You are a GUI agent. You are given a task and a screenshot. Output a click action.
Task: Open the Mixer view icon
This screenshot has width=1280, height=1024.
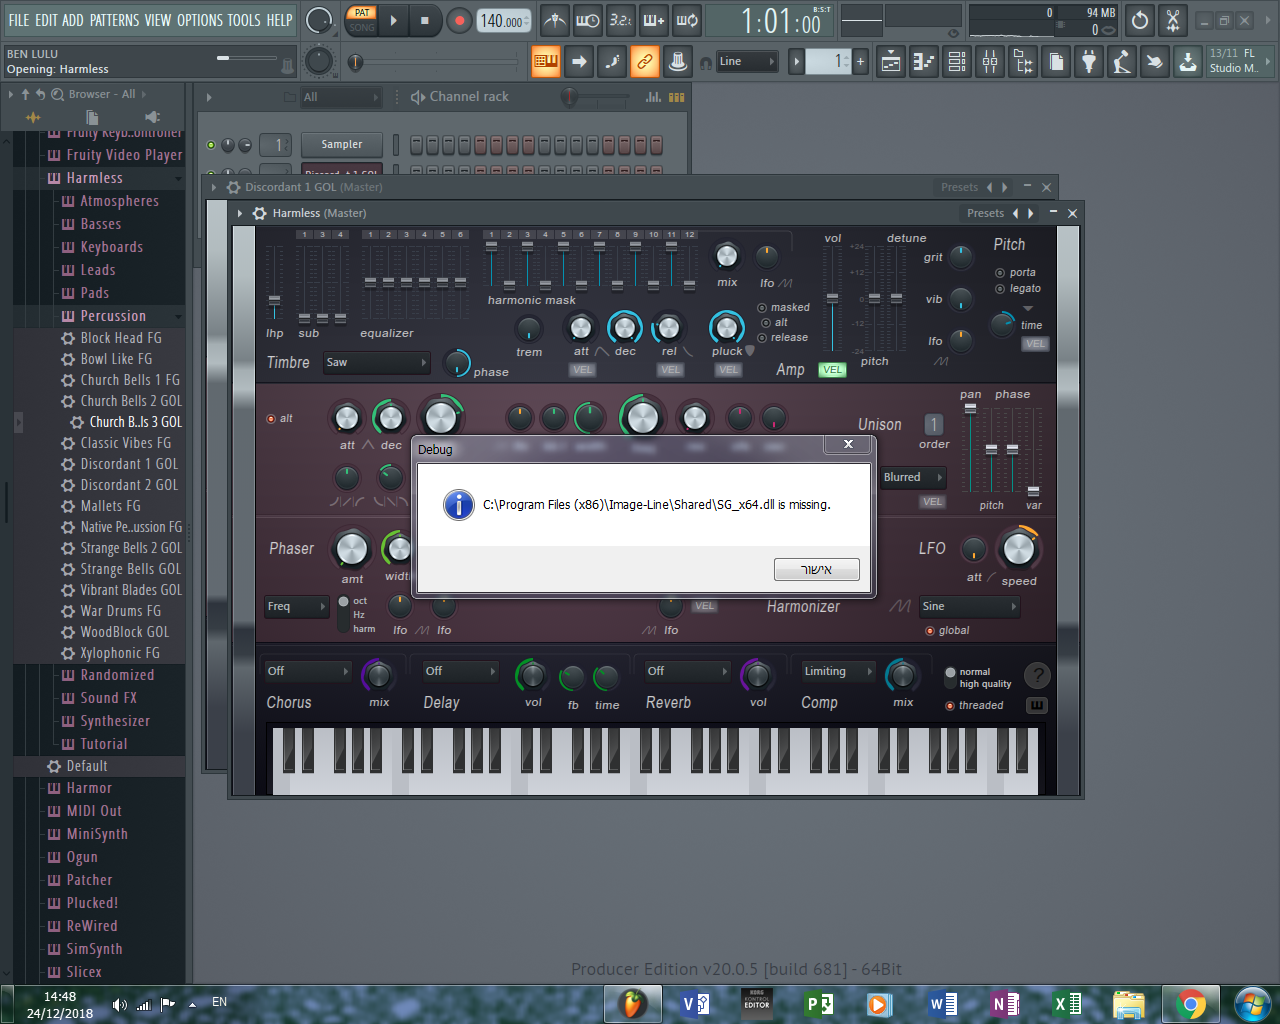point(990,62)
